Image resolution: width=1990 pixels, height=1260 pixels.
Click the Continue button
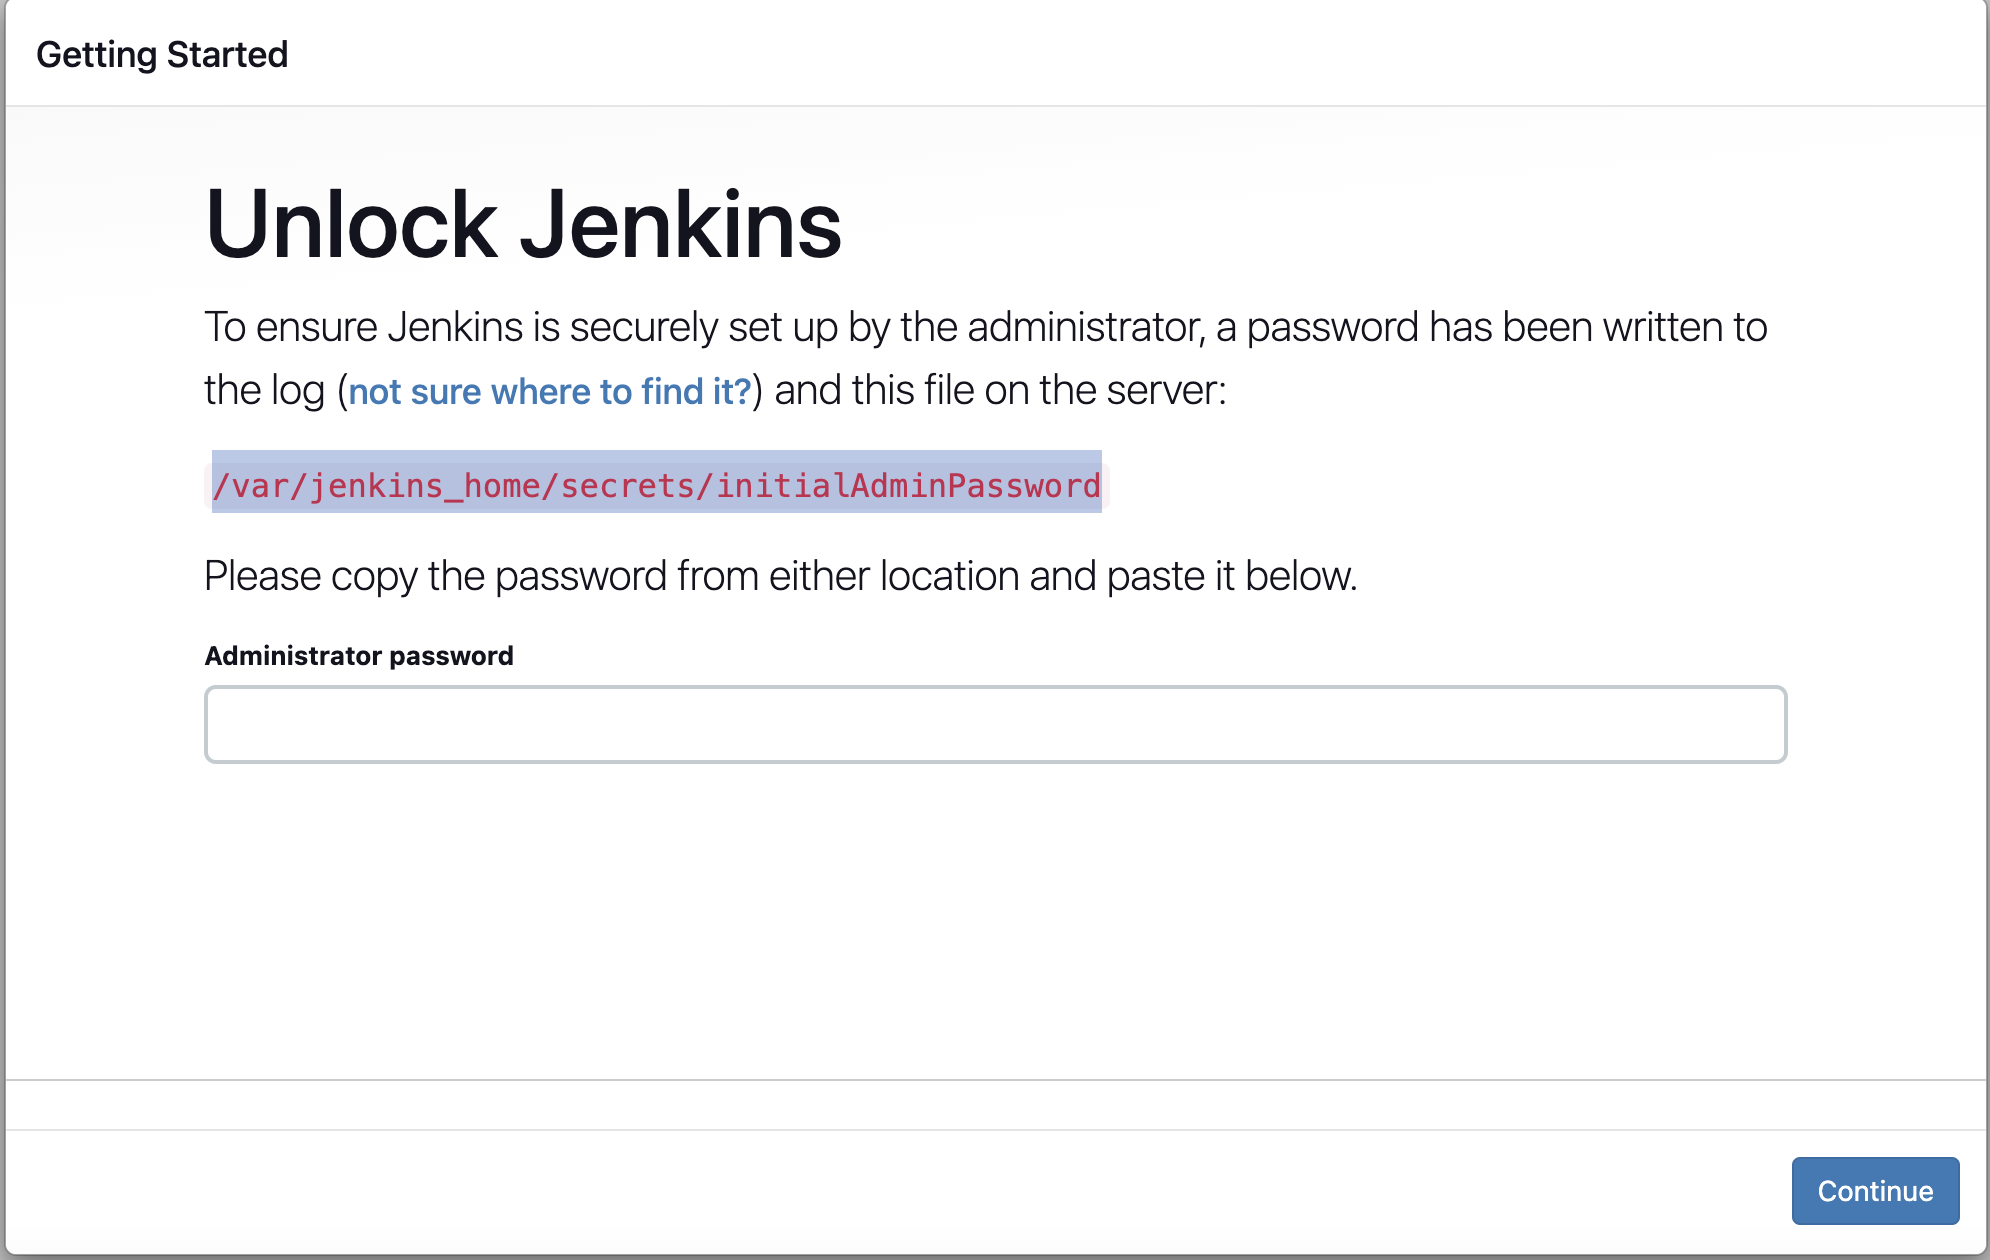(x=1874, y=1190)
